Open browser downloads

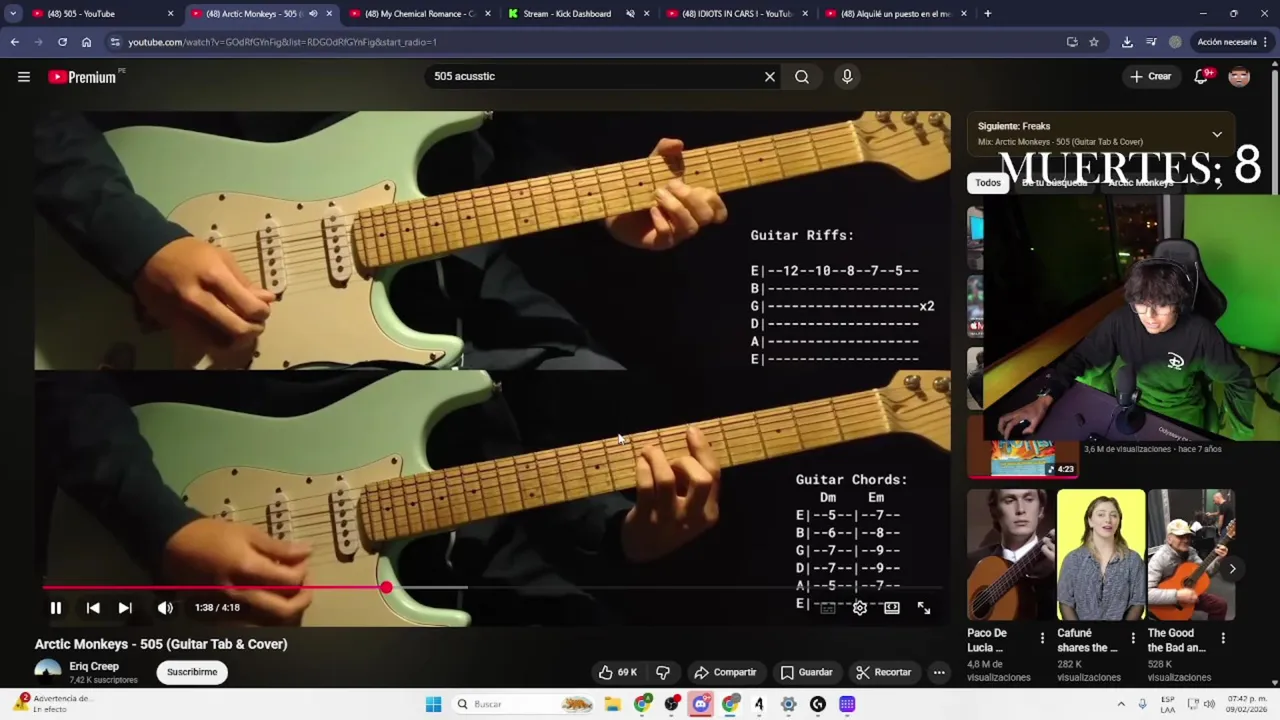[x=1127, y=42]
